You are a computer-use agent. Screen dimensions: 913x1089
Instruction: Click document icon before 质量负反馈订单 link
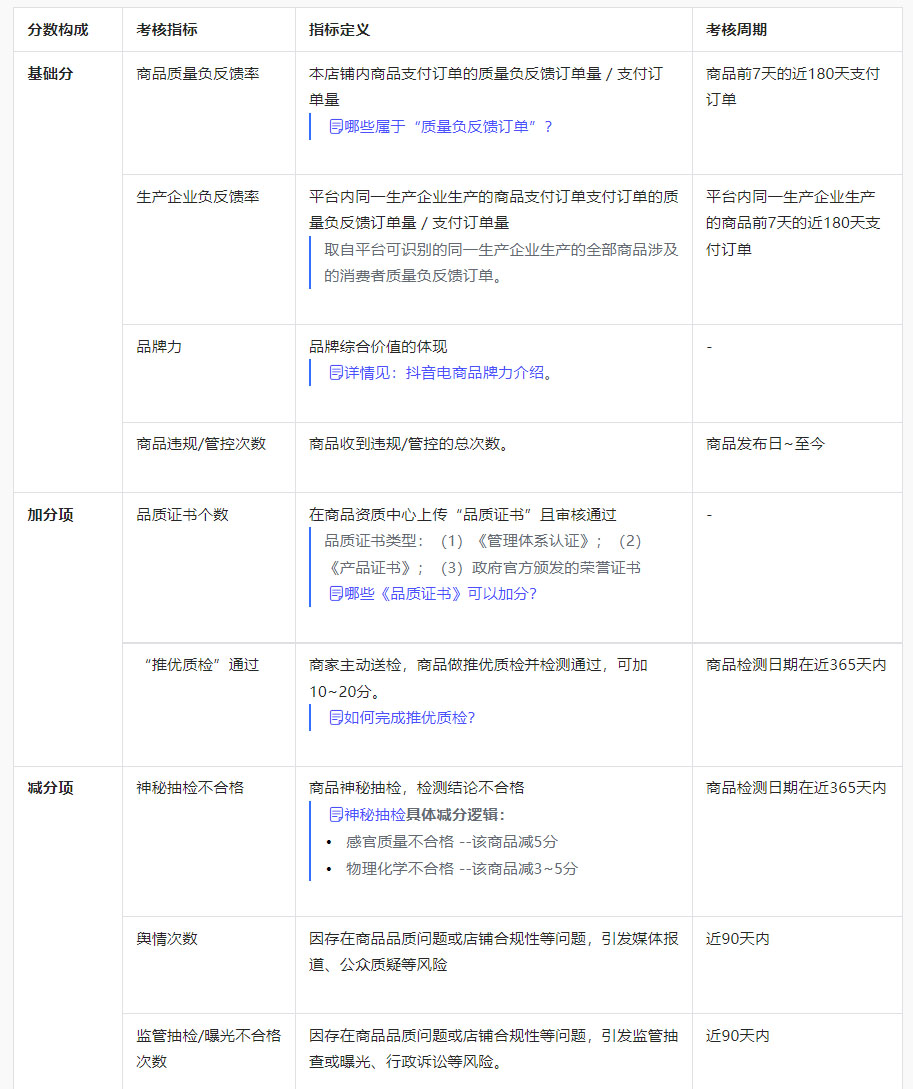[336, 127]
